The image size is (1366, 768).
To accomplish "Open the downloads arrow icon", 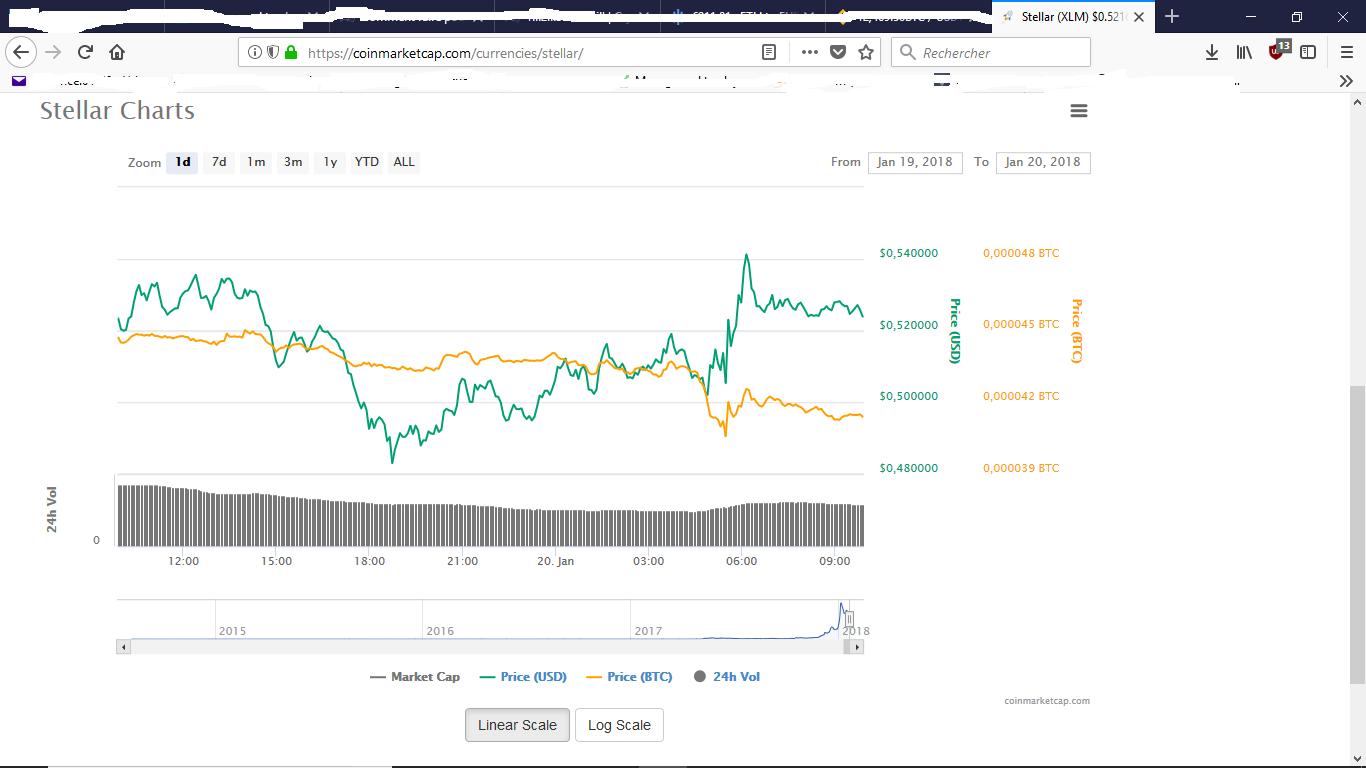I will [x=1212, y=53].
